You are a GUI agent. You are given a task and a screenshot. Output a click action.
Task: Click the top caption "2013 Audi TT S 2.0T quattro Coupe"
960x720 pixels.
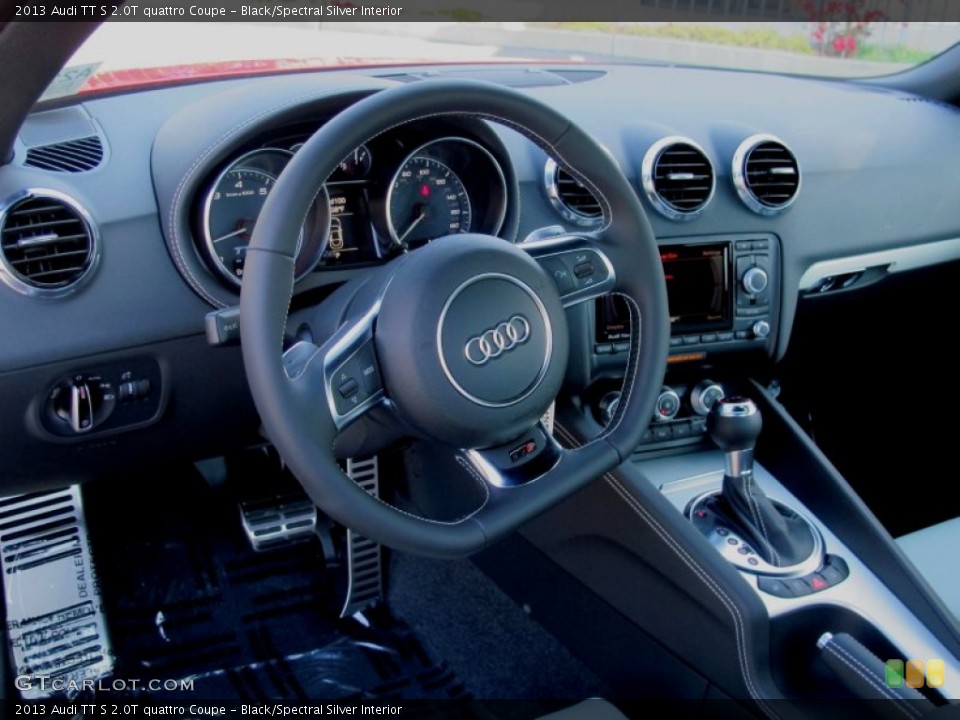pyautogui.click(x=120, y=10)
